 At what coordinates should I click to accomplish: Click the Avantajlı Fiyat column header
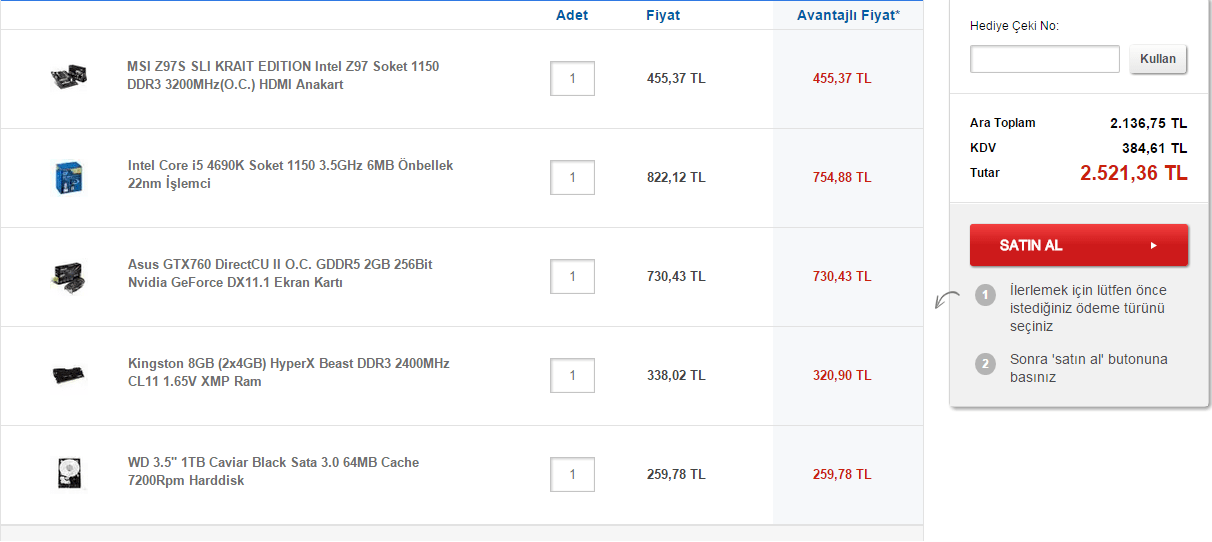[x=848, y=15]
